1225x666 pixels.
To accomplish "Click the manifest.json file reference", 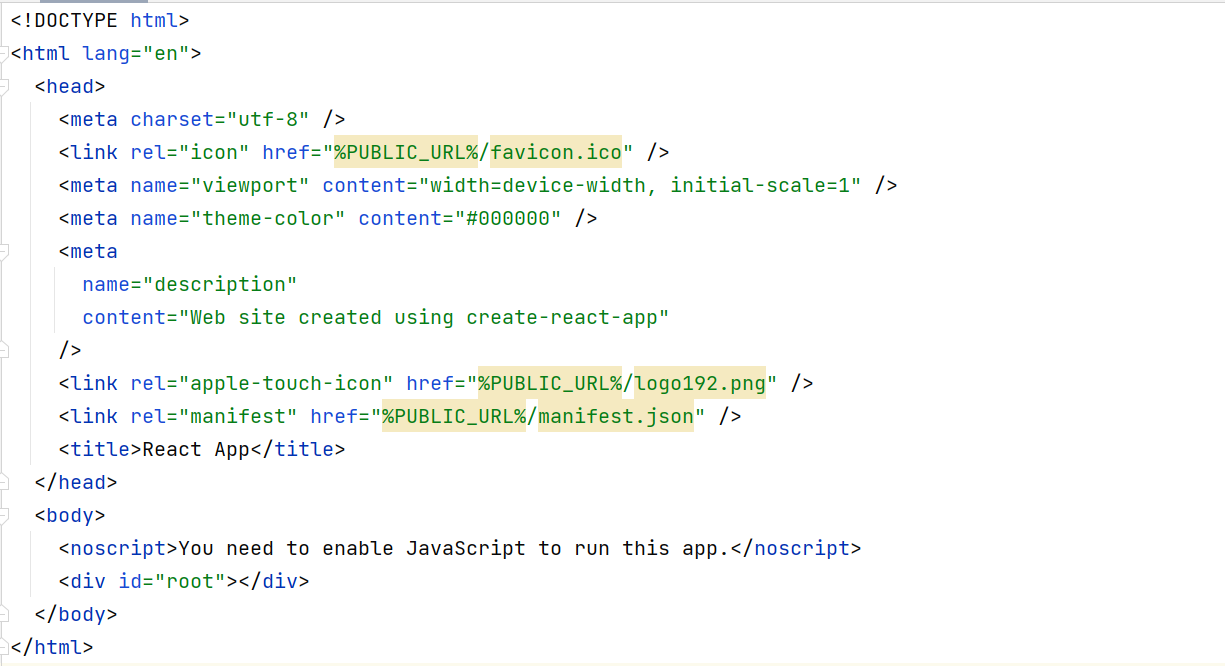I will point(615,416).
